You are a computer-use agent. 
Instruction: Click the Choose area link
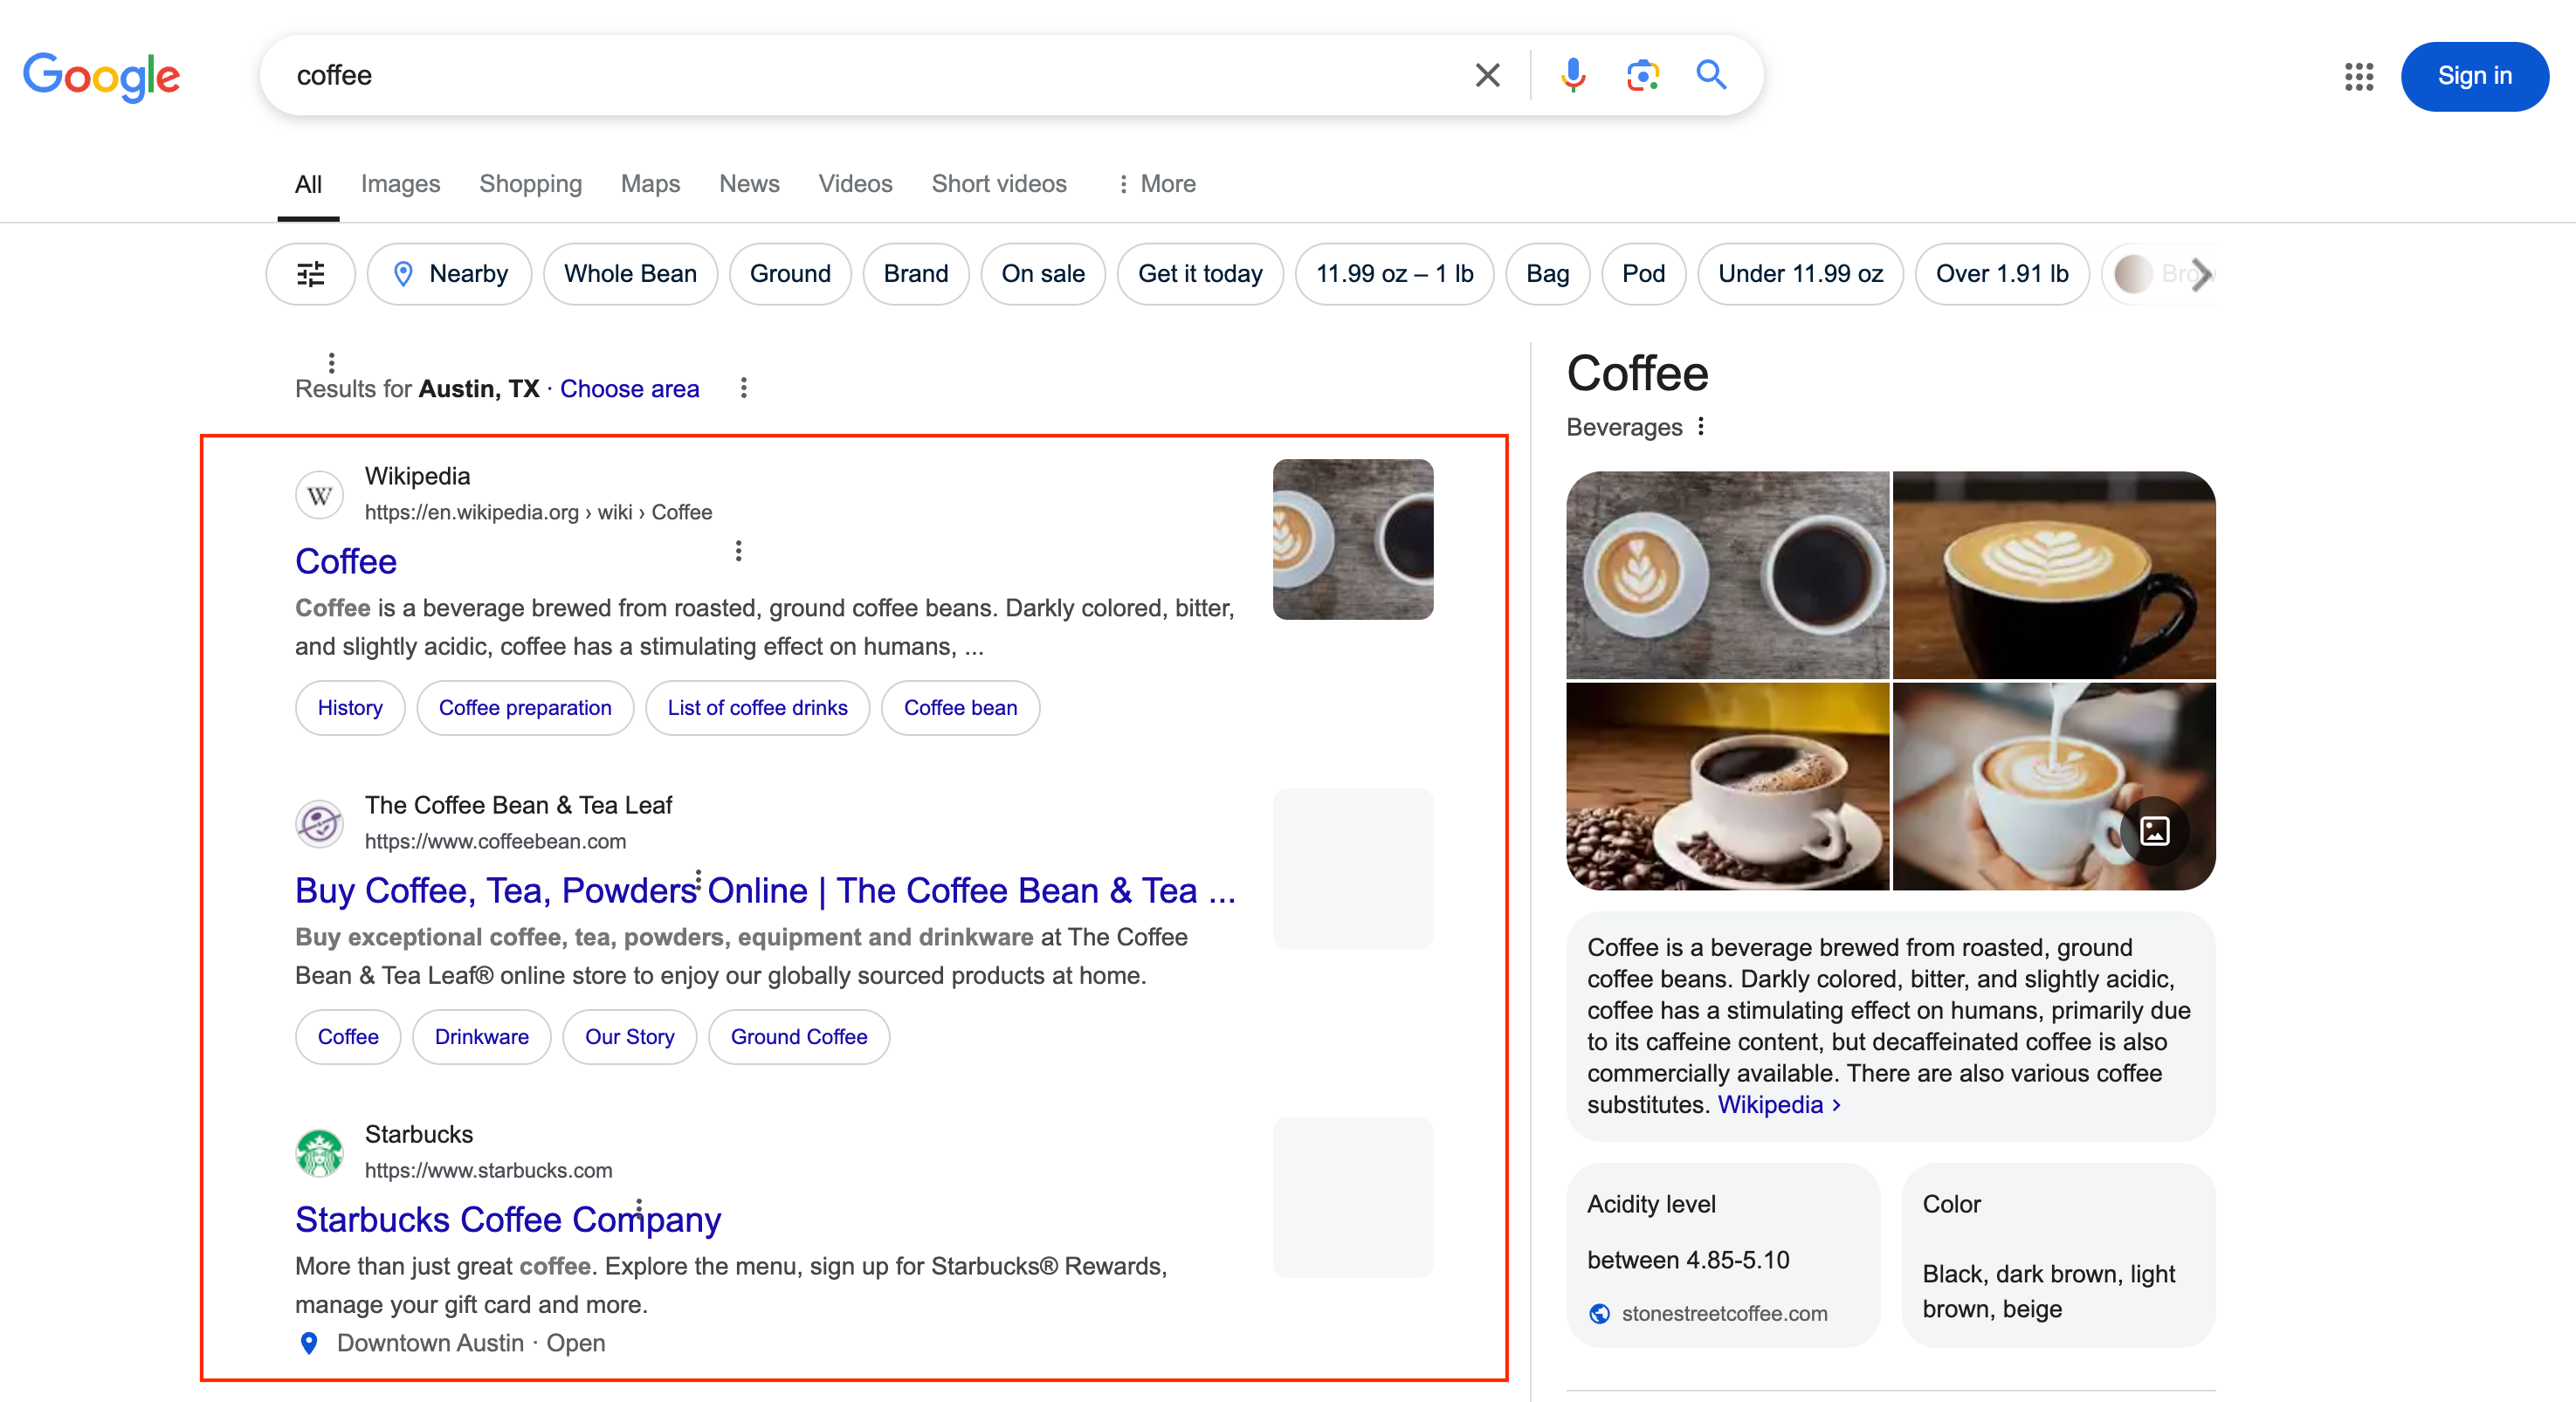(629, 389)
